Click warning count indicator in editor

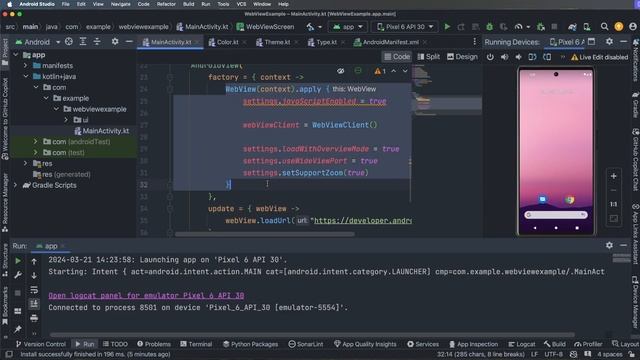pos(380,71)
